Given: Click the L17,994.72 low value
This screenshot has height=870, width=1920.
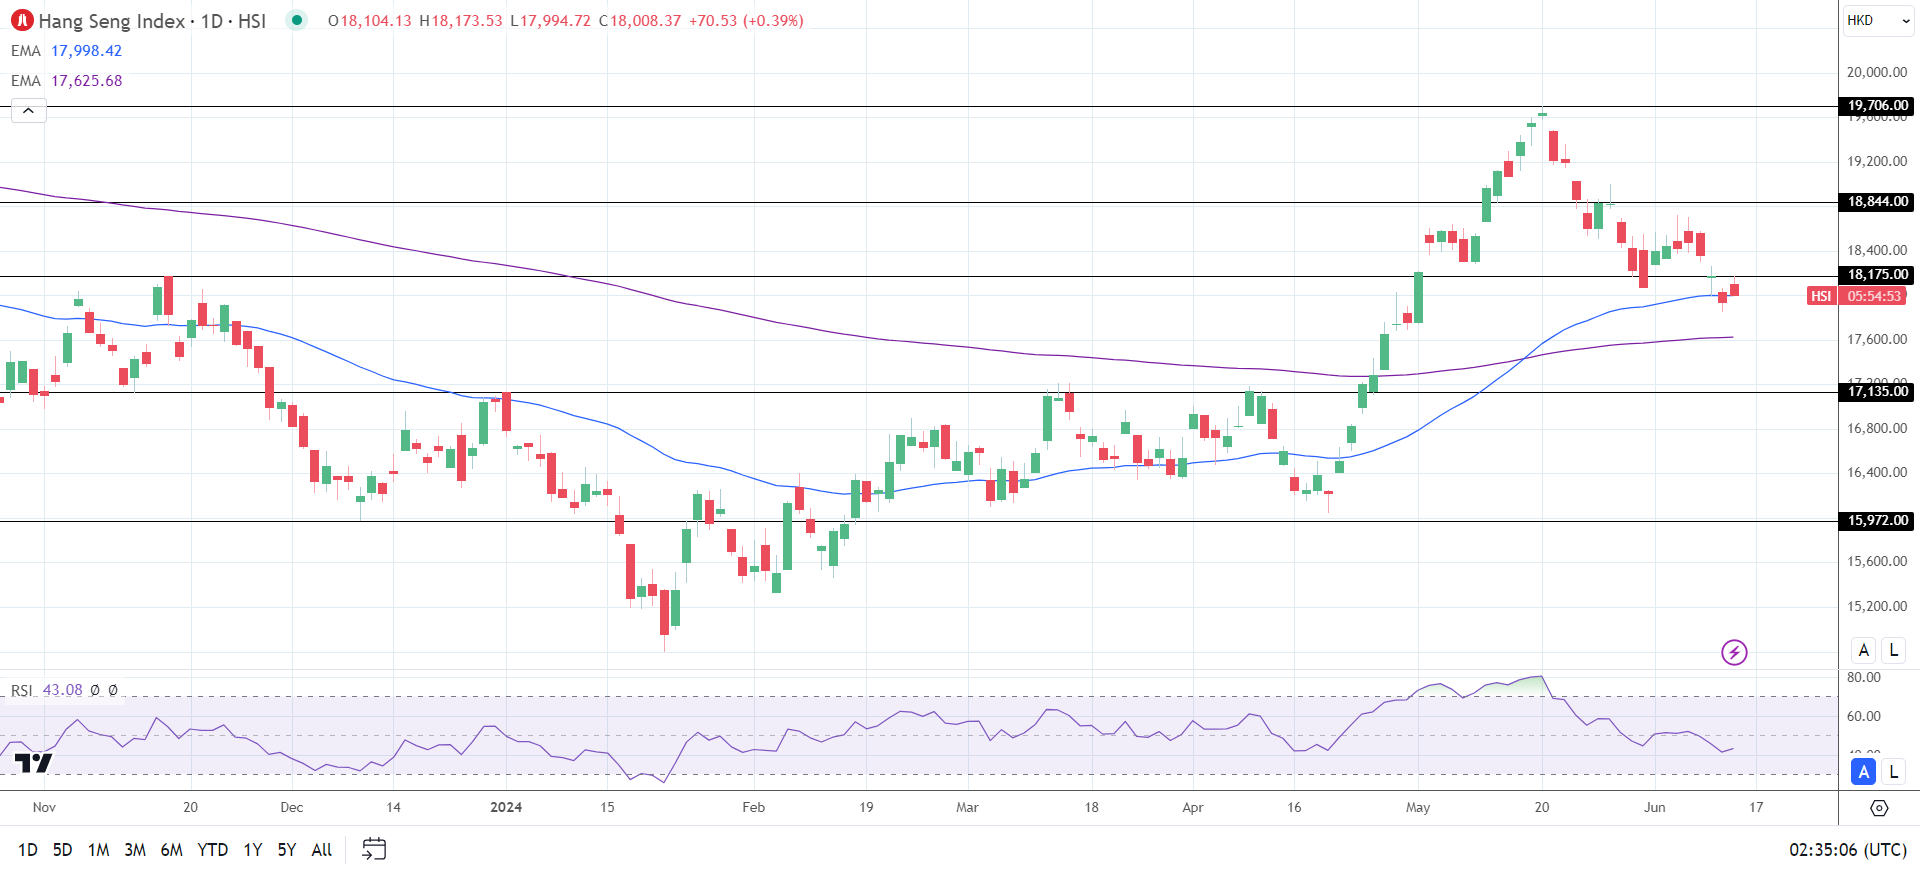Looking at the screenshot, I should (x=550, y=20).
